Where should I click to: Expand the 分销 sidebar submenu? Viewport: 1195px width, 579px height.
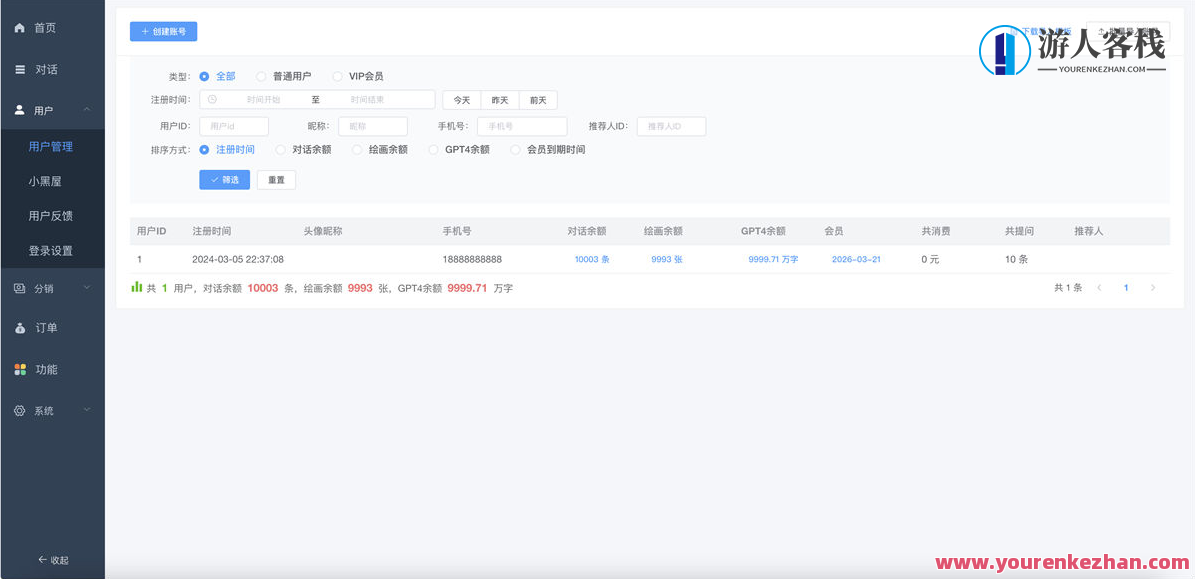point(87,288)
